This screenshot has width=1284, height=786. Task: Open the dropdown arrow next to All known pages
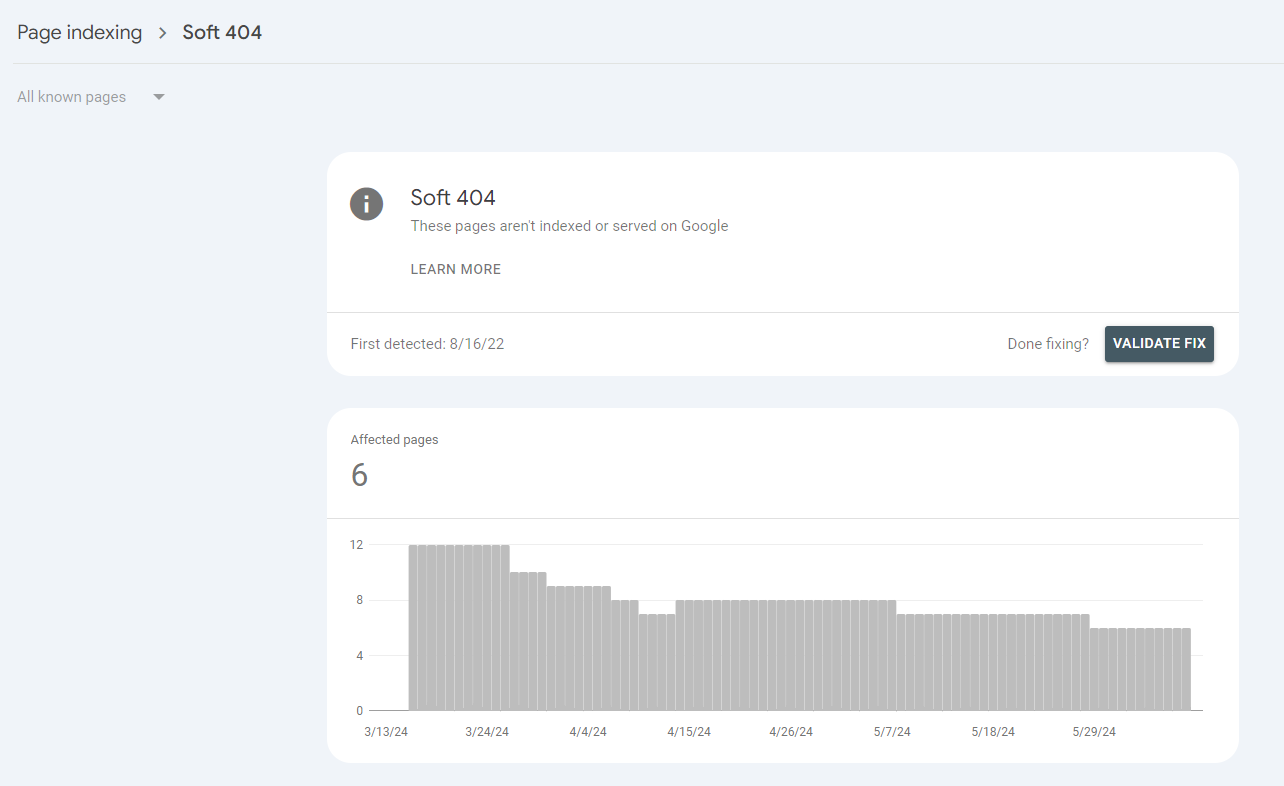tap(158, 98)
